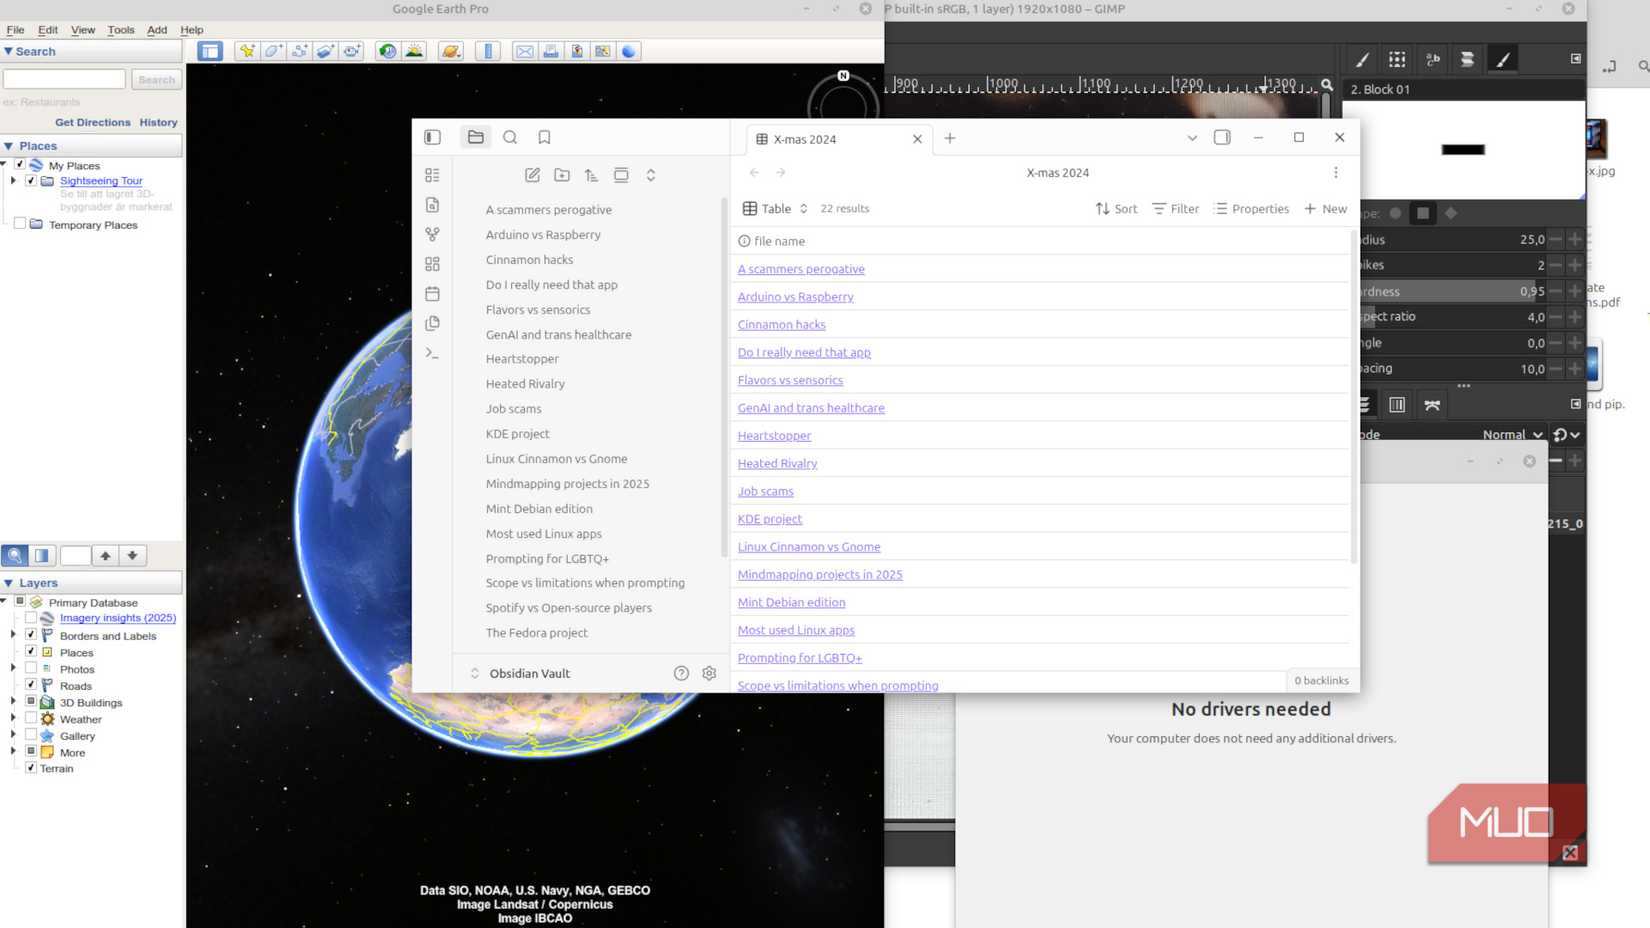The height and width of the screenshot is (928, 1650).
Task: Click the search input field in Google Earth
Action: (x=64, y=78)
